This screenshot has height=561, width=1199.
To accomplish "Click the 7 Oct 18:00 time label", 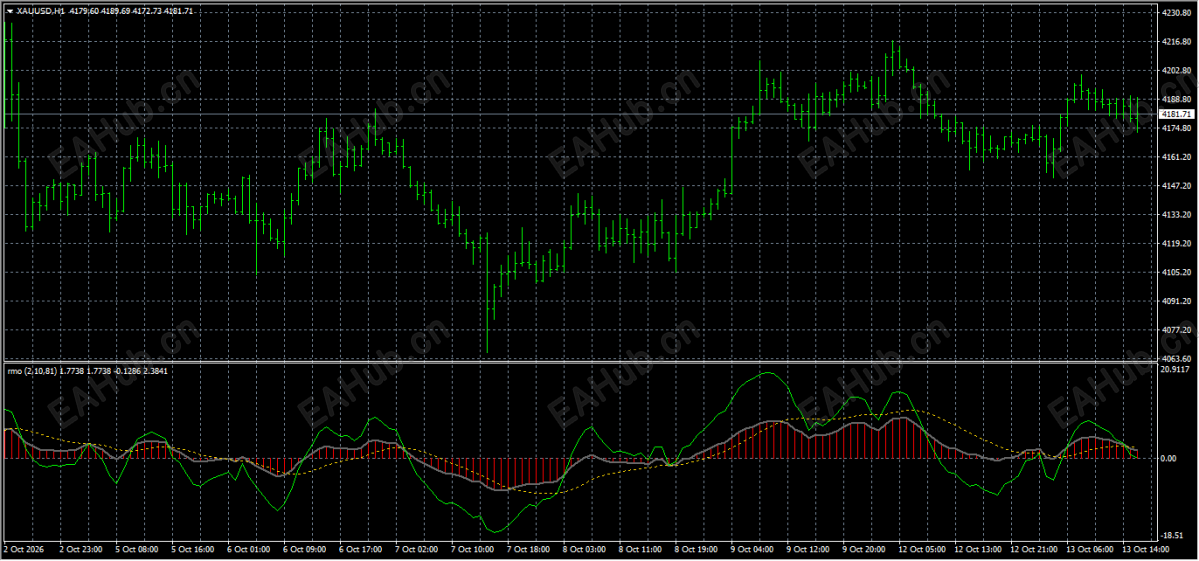I will (528, 549).
